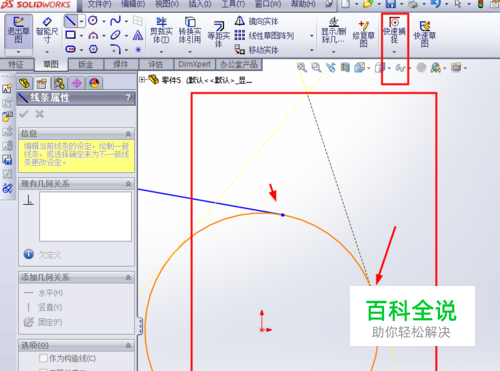The height and width of the screenshot is (371, 500).
Task: Collapse the 现有几何关系 section
Action: 128,184
